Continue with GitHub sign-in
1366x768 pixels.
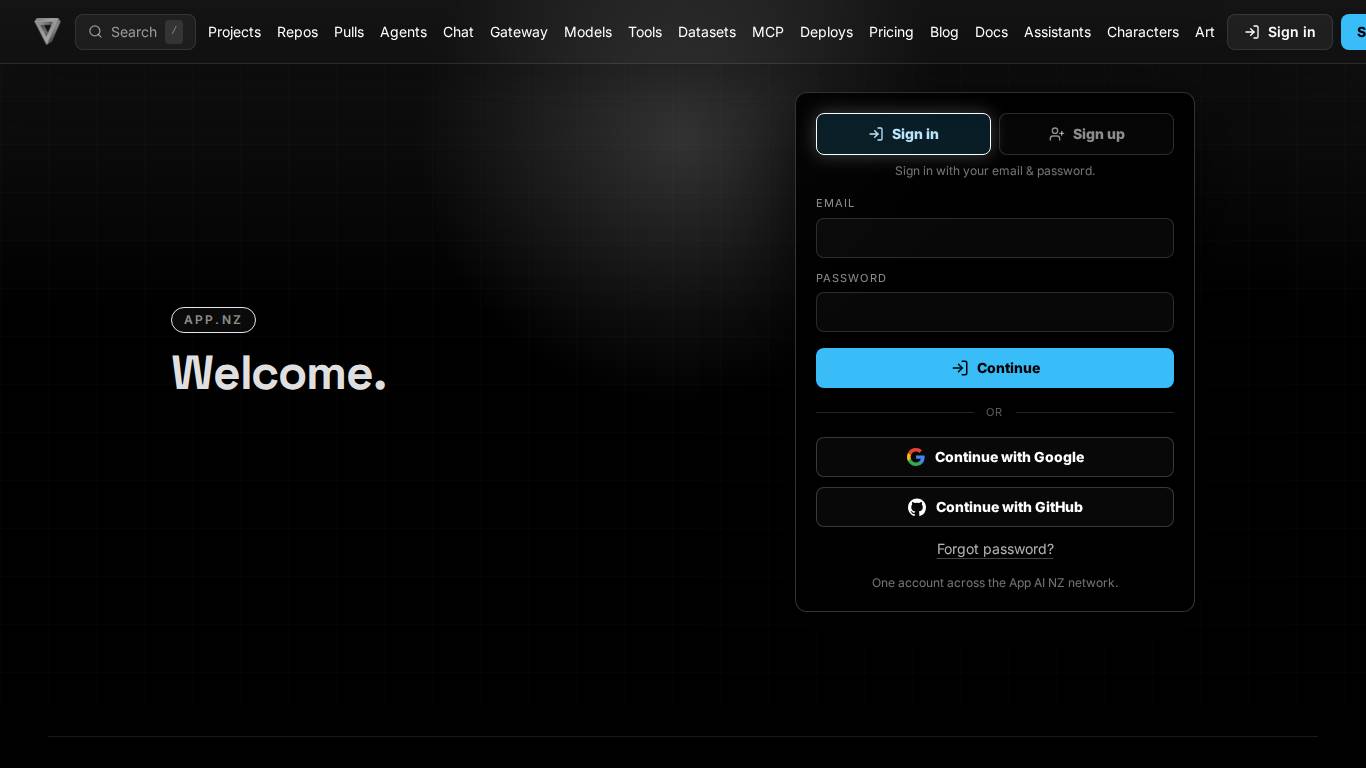(x=995, y=507)
